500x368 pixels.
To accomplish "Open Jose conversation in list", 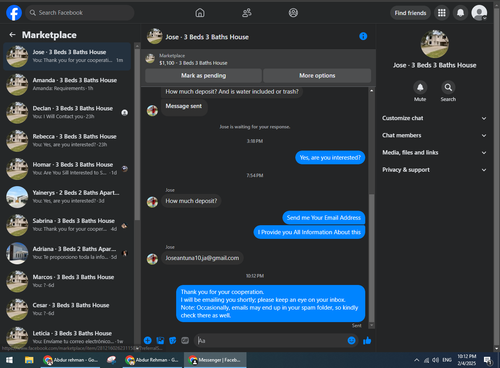I will [x=67, y=56].
